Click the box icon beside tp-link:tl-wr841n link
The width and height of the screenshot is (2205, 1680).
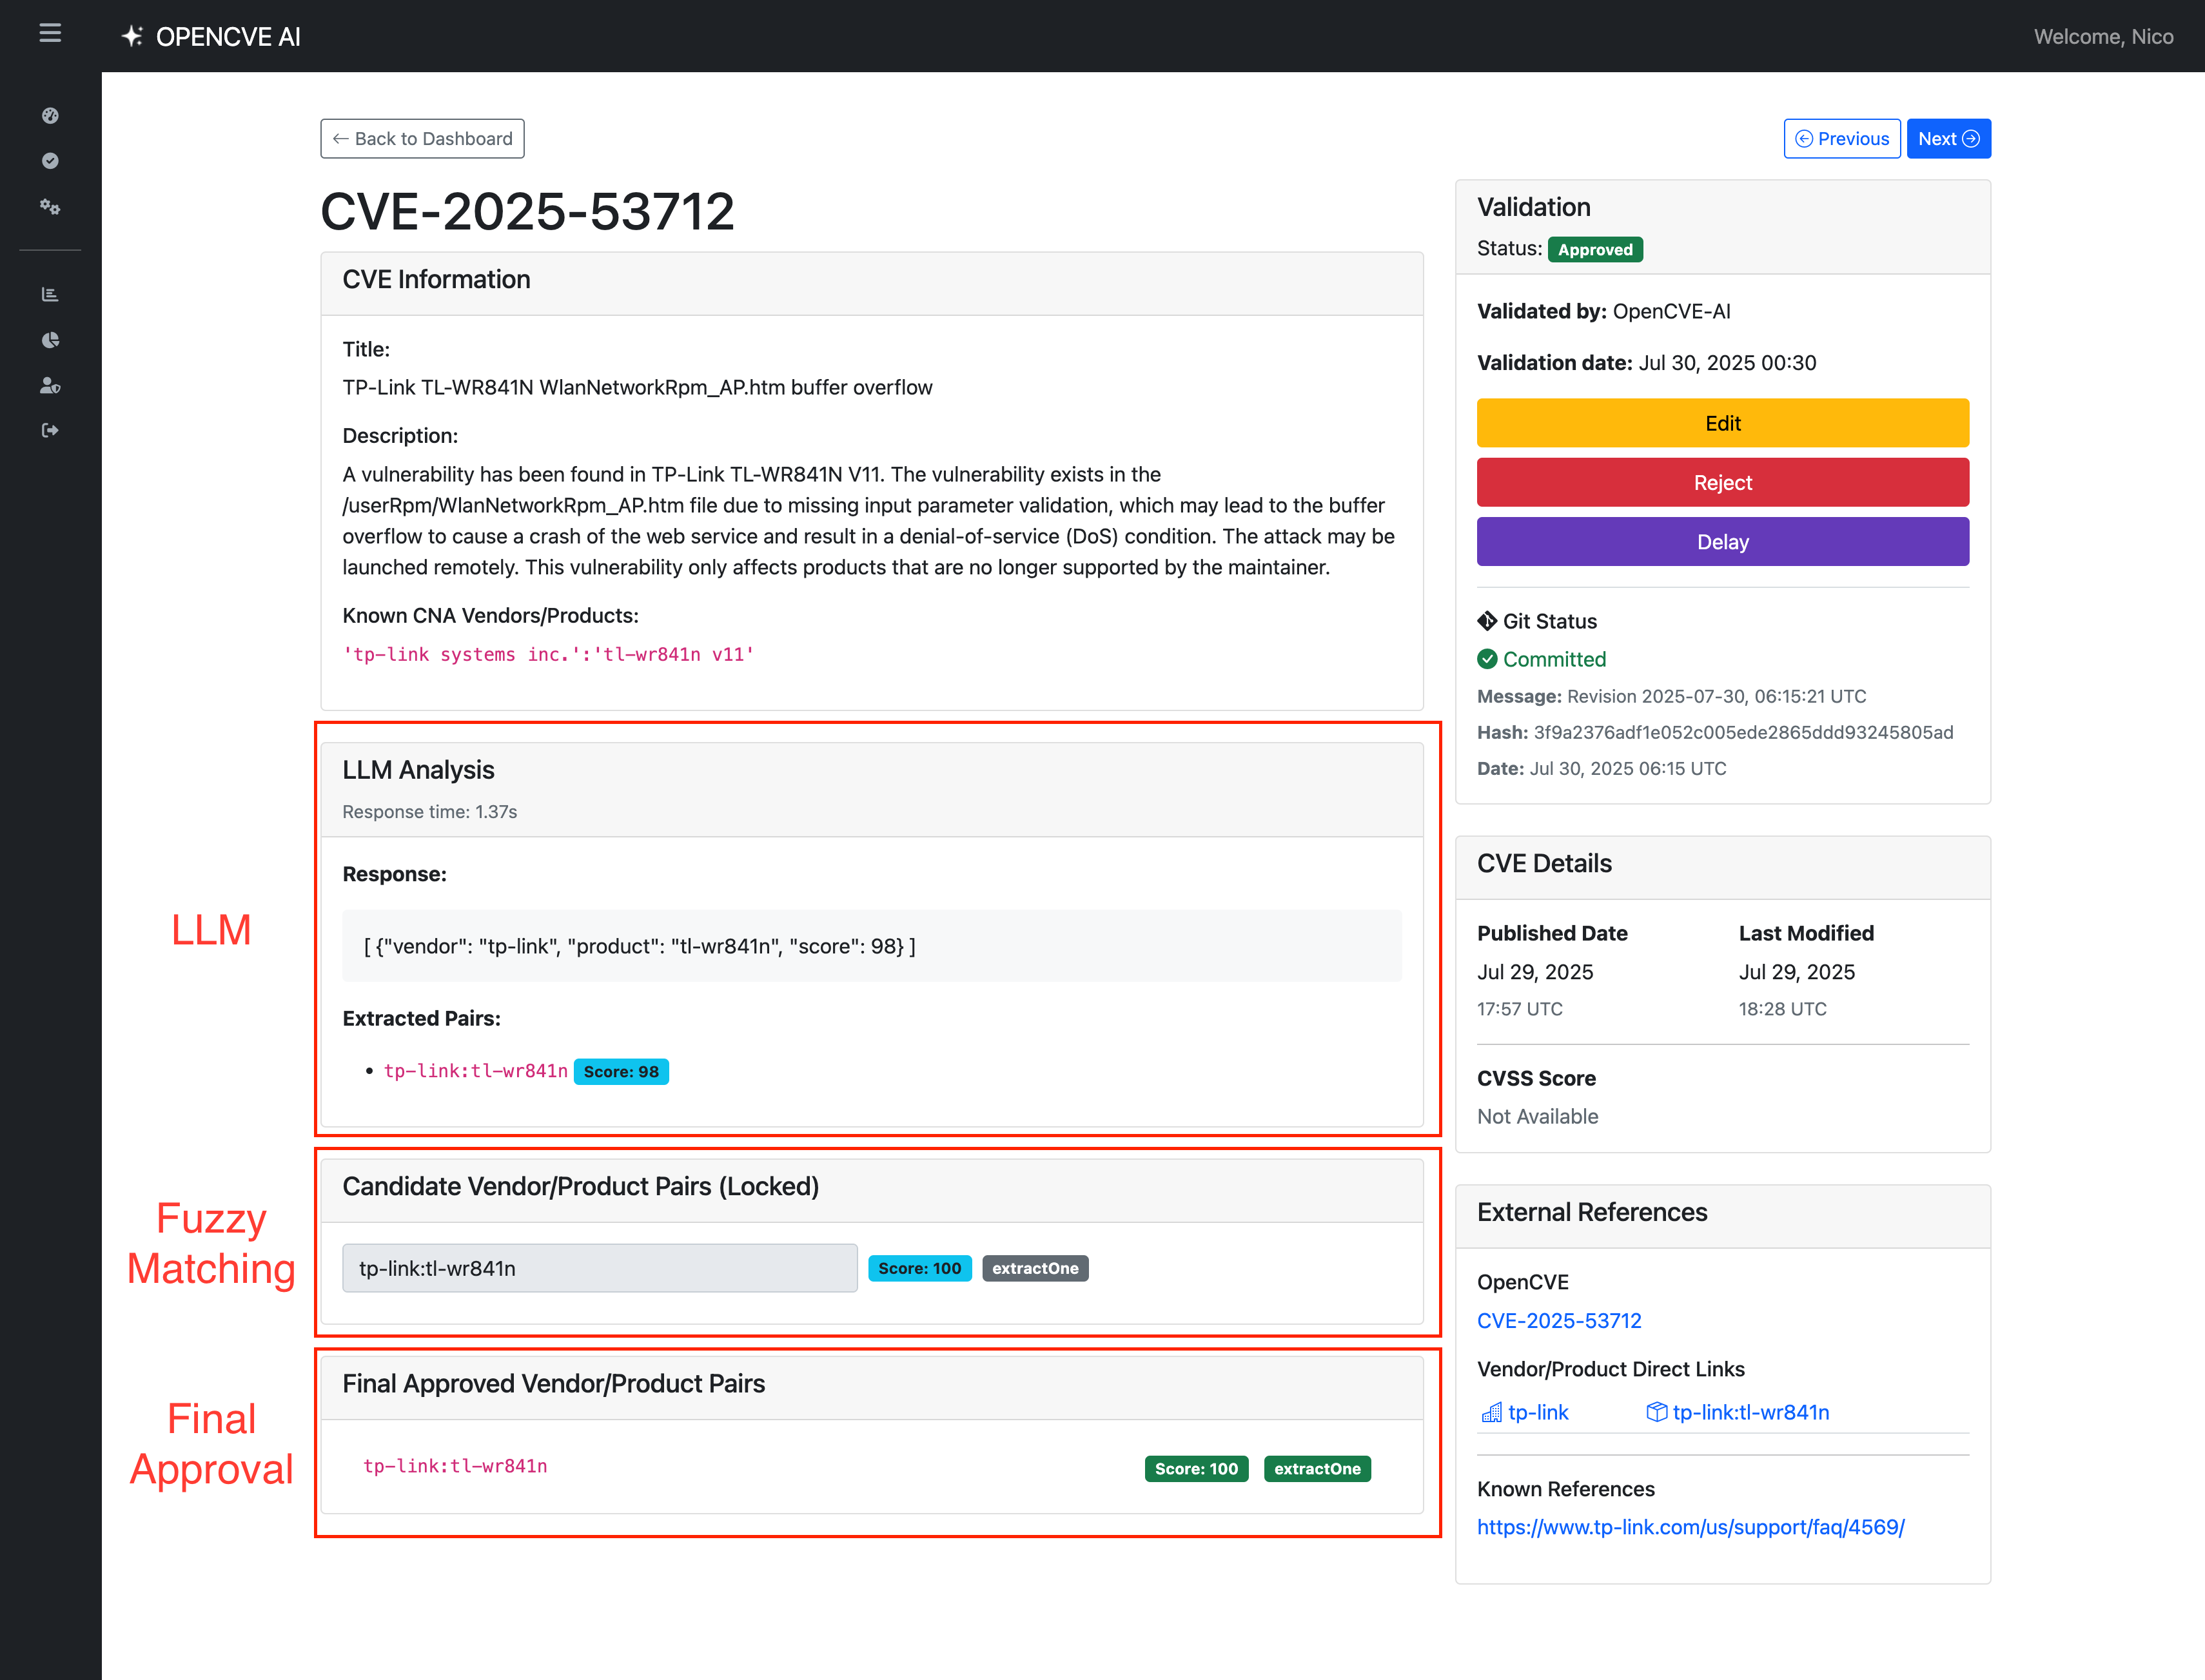1656,1412
